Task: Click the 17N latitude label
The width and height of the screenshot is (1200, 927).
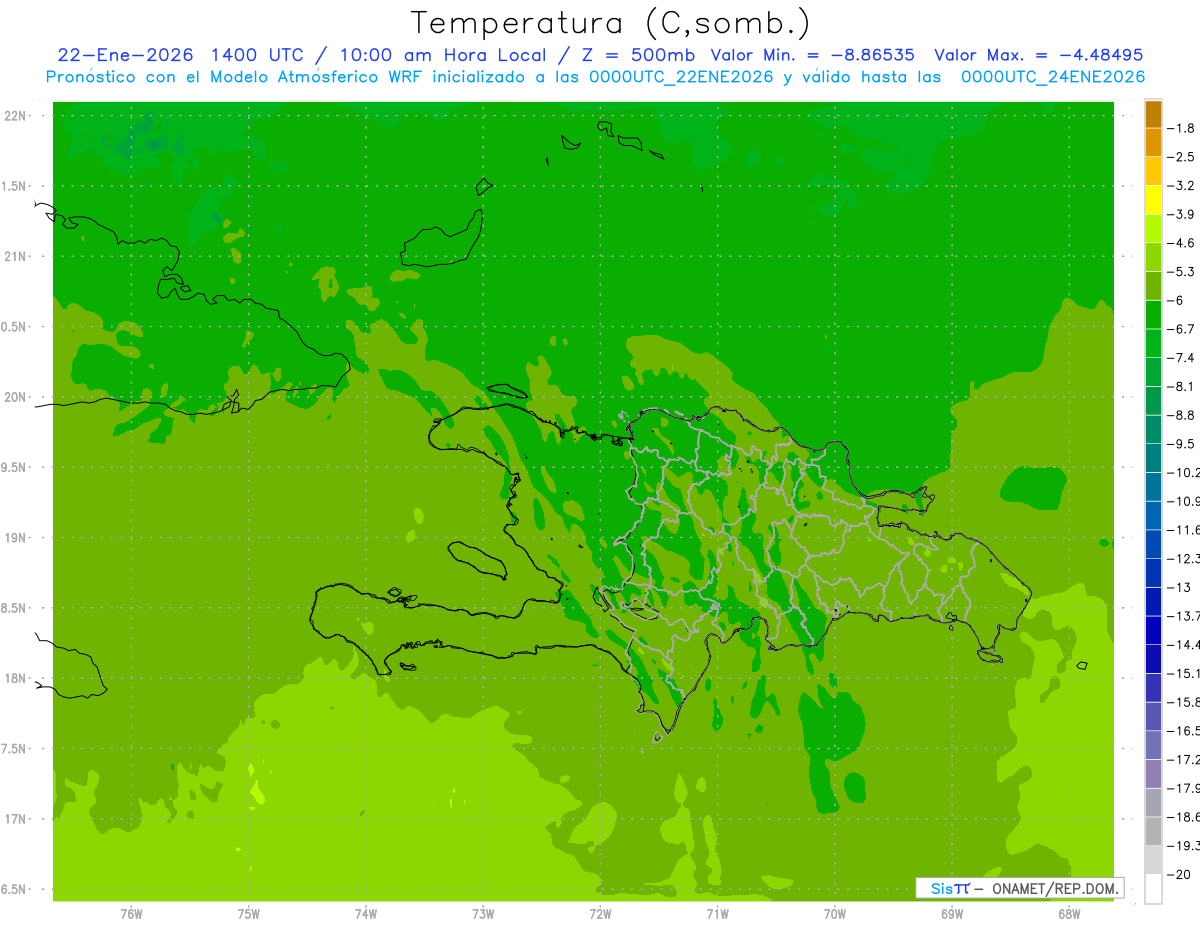Action: point(16,819)
